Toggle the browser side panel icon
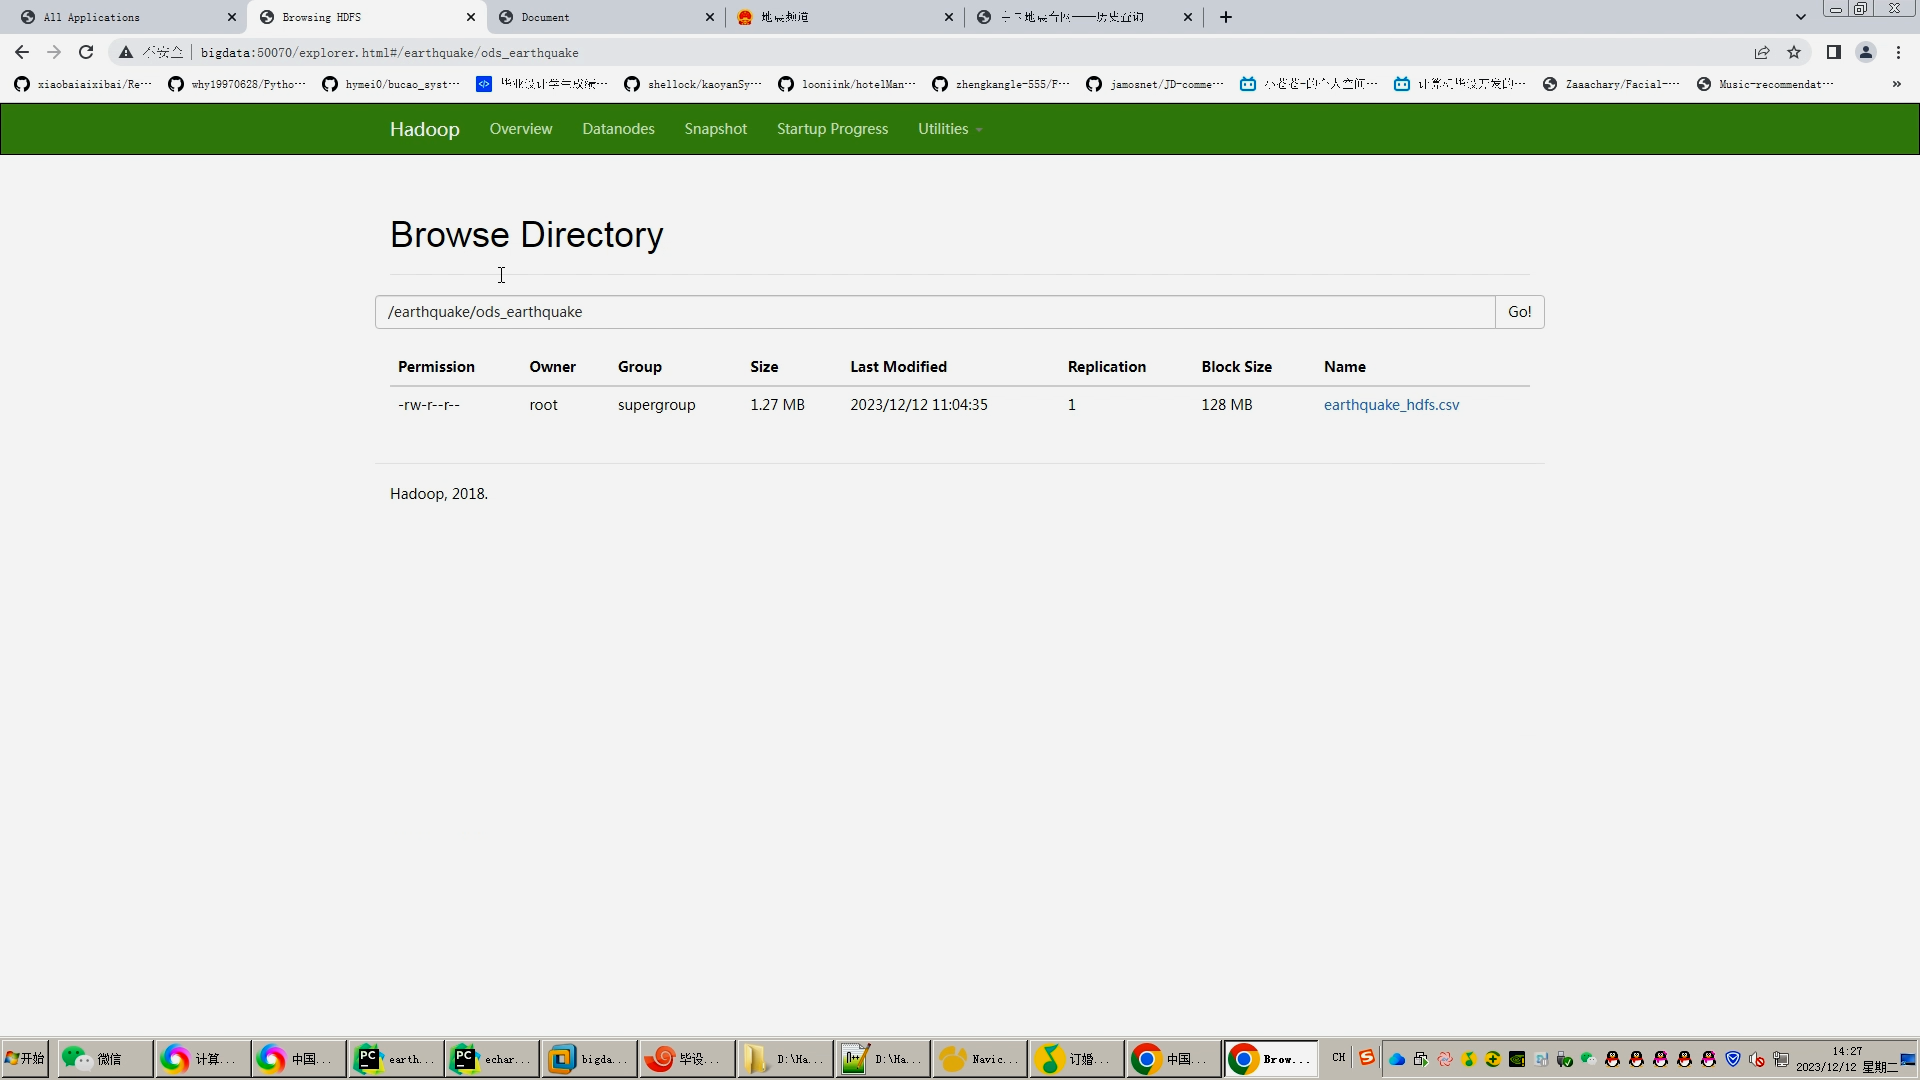 (x=1833, y=52)
